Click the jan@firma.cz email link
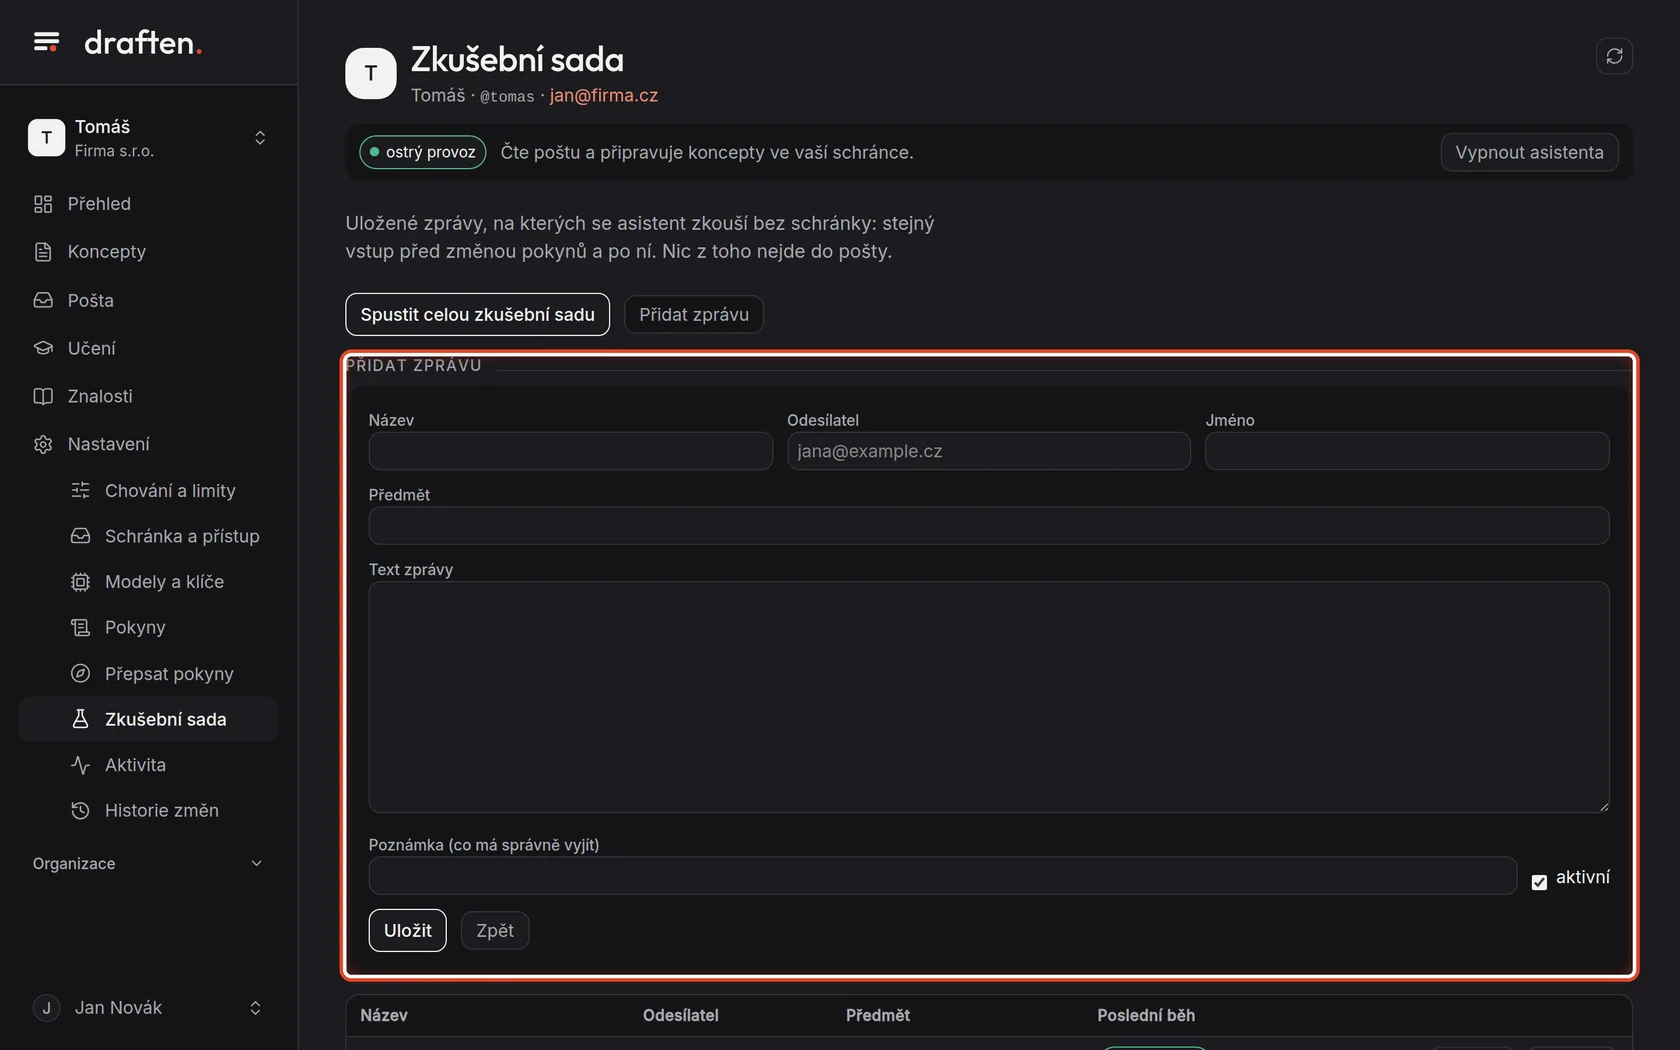Screen dimensions: 1680x1050 tap(604, 95)
